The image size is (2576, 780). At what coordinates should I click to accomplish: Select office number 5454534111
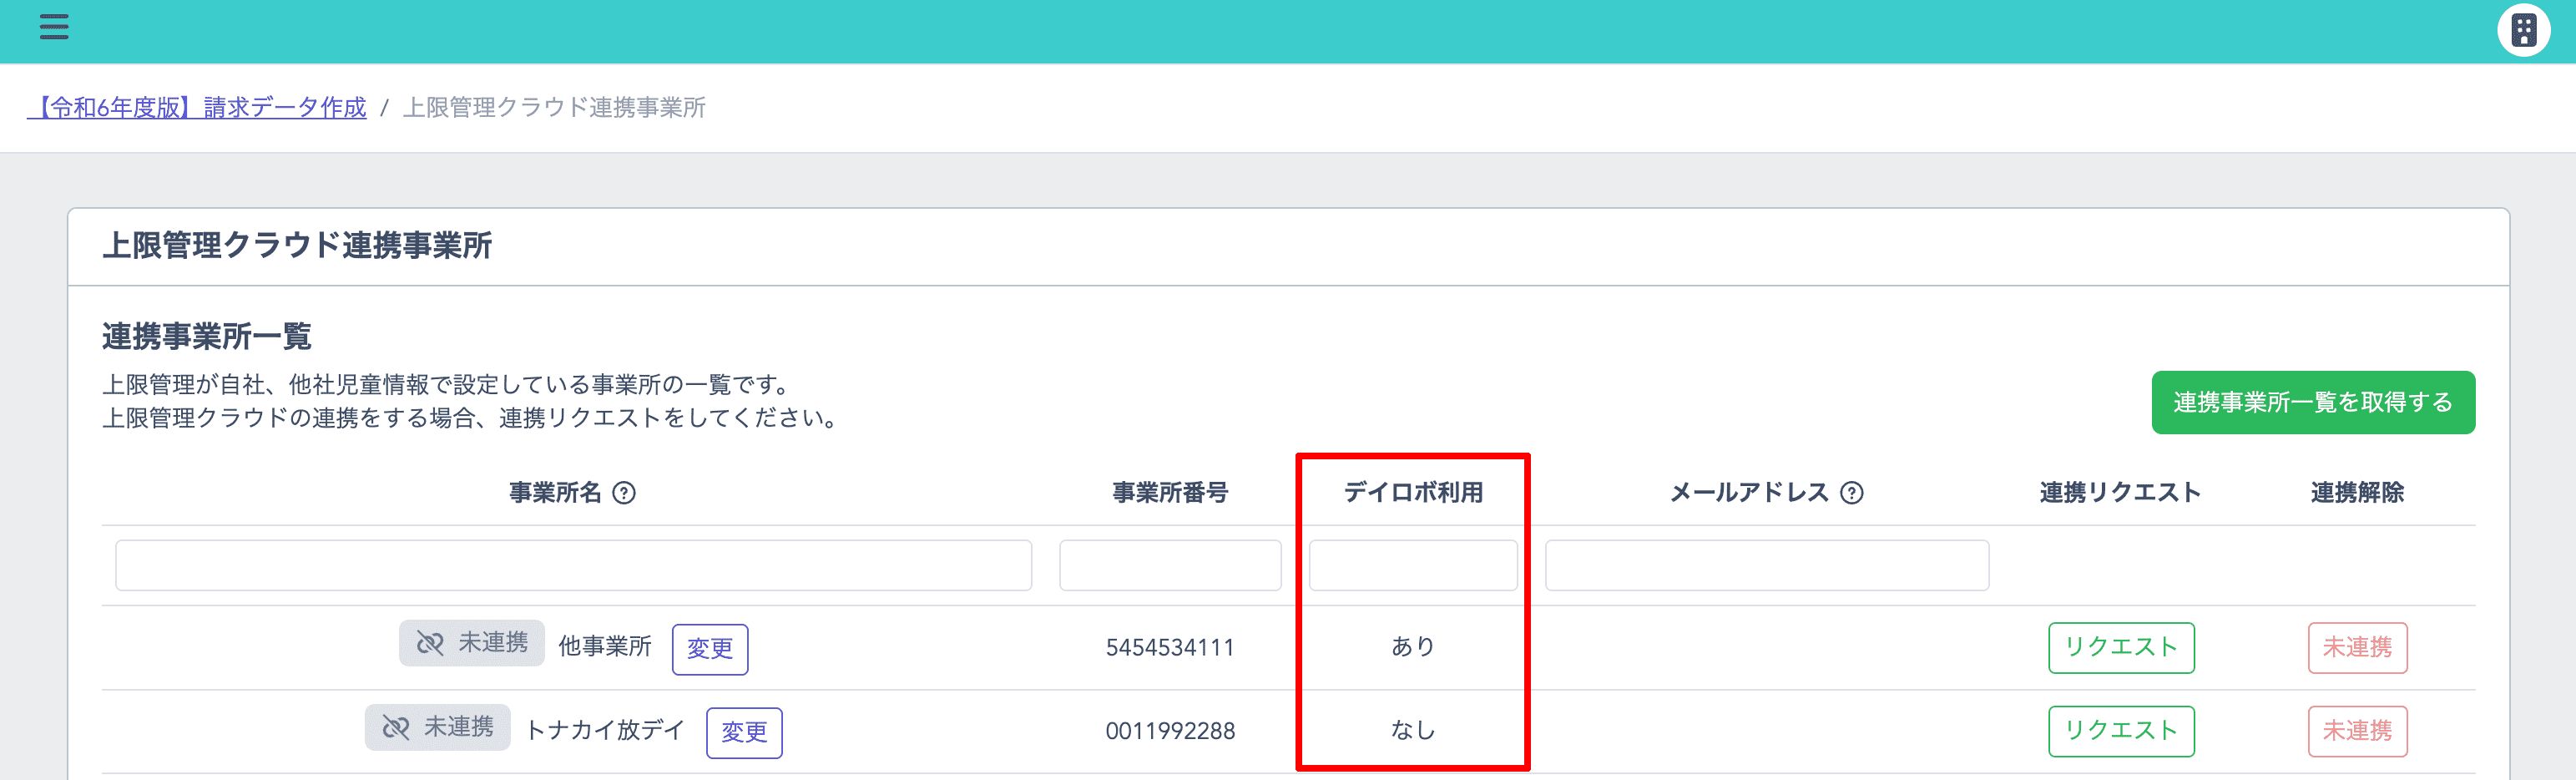(x=1170, y=648)
